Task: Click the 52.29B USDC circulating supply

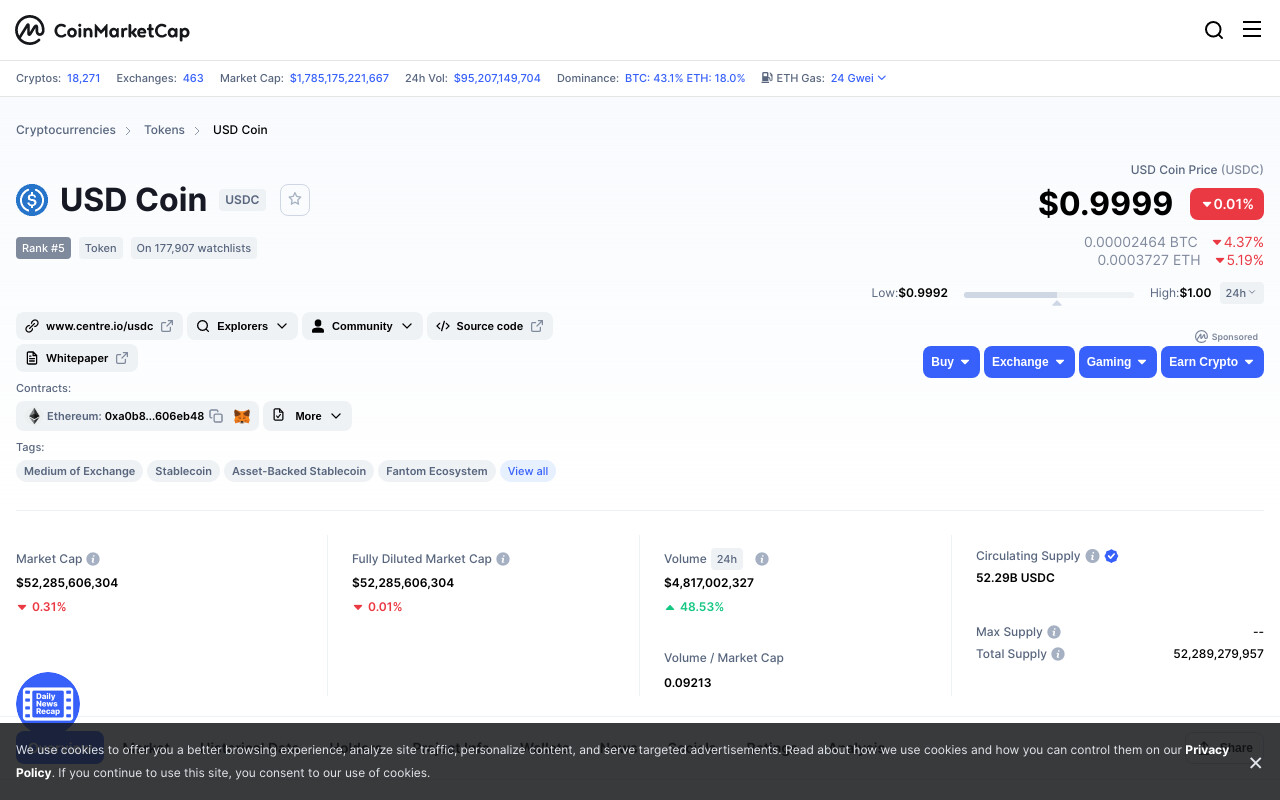Action: [1015, 578]
